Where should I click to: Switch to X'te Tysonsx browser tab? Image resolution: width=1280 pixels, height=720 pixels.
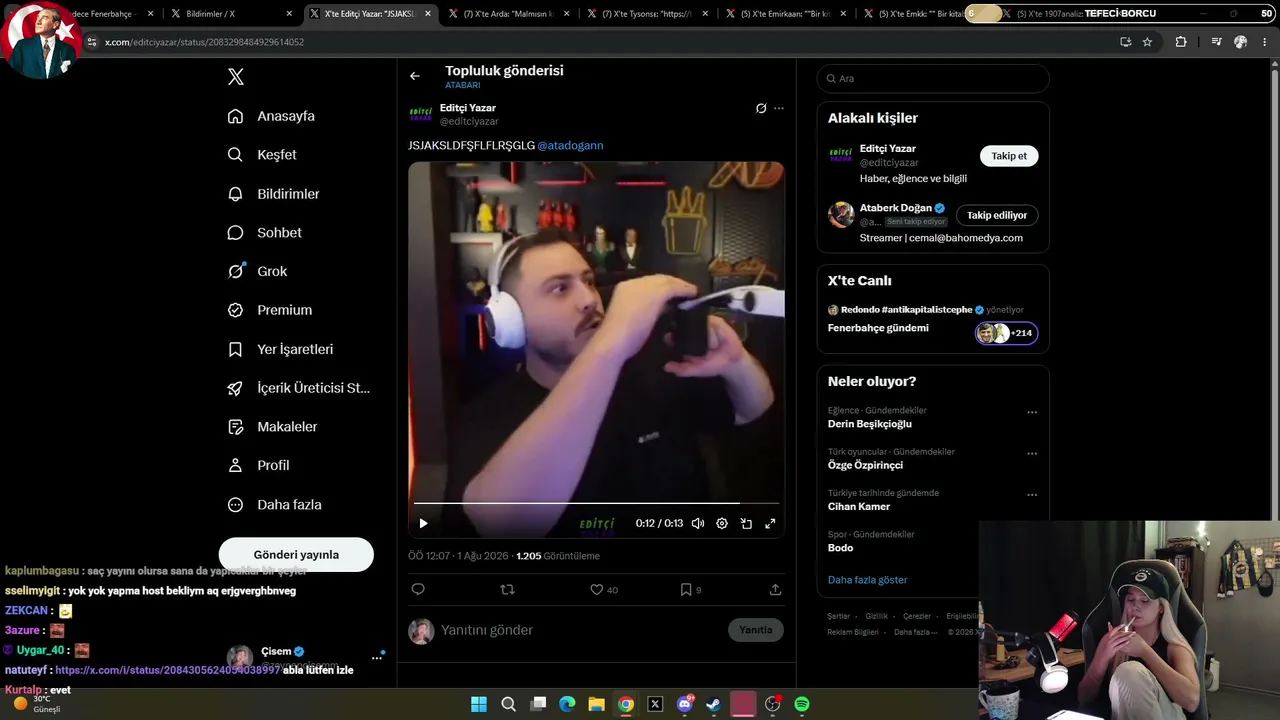point(646,14)
